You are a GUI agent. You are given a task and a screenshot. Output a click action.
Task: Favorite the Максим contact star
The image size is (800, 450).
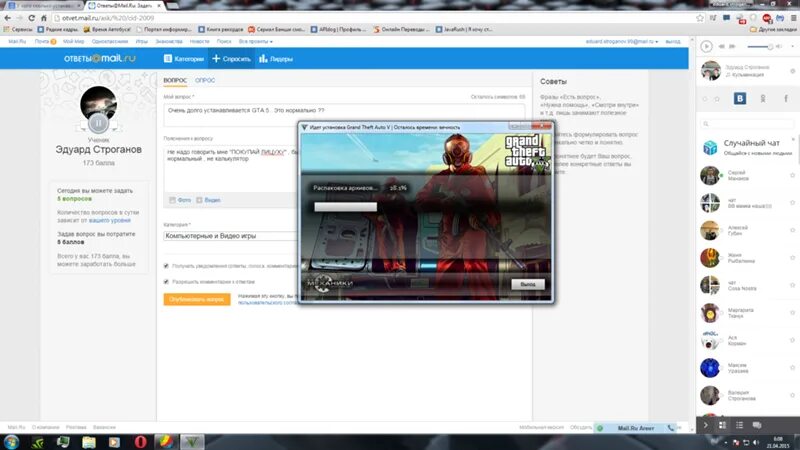pyautogui.click(x=792, y=368)
